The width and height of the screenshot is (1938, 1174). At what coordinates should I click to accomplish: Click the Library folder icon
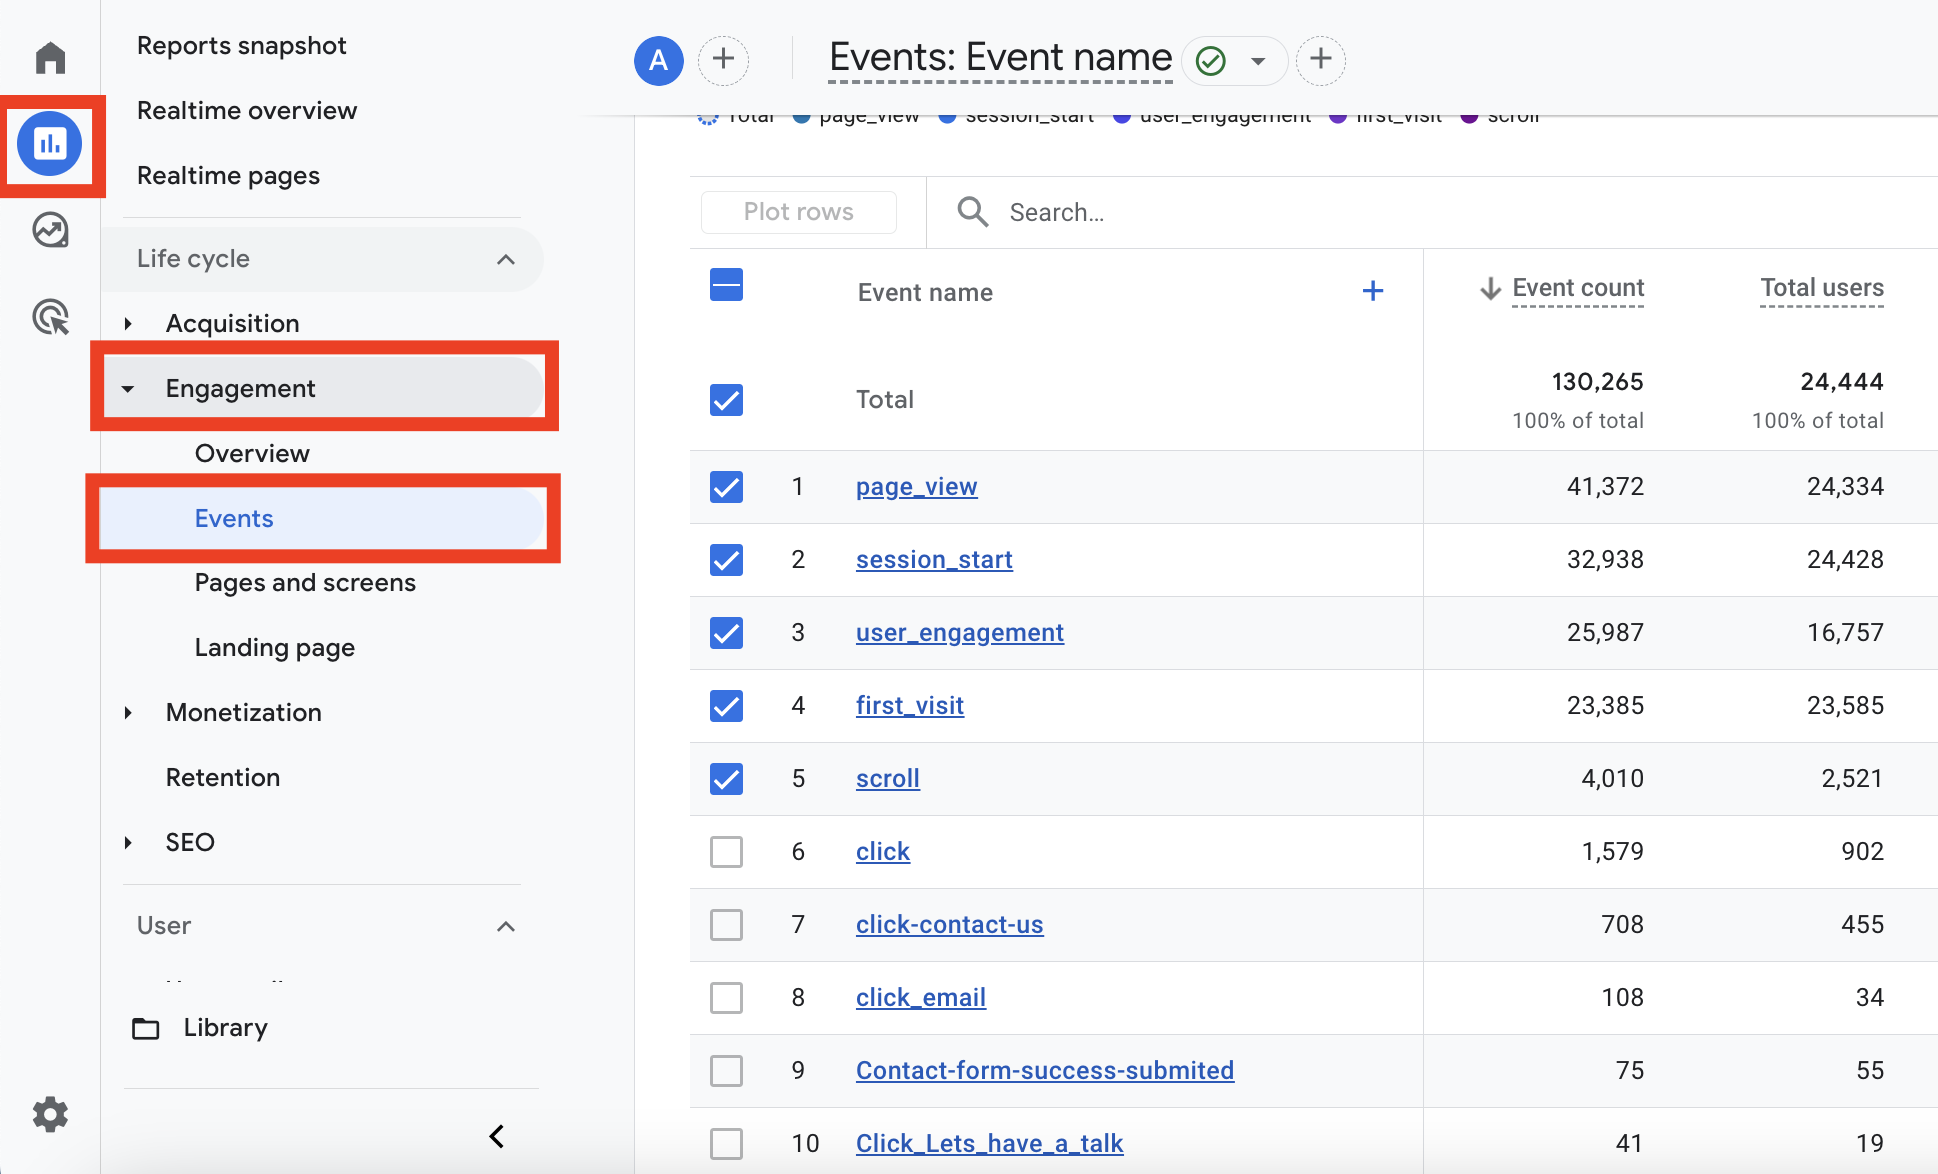click(146, 1028)
